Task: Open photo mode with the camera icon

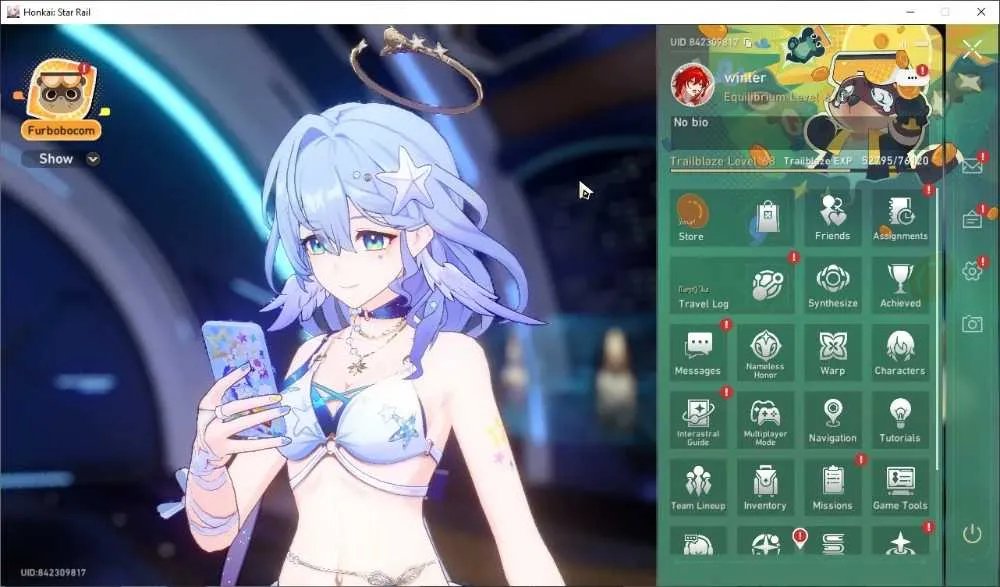Action: [972, 324]
